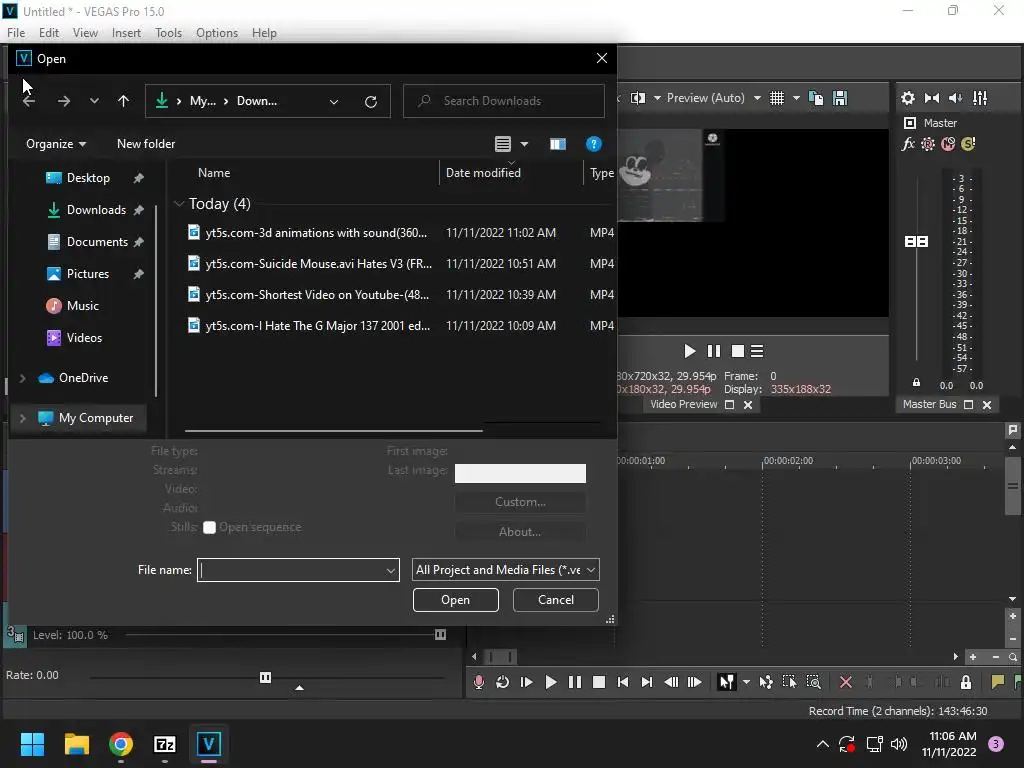Open the Options menu

(217, 33)
